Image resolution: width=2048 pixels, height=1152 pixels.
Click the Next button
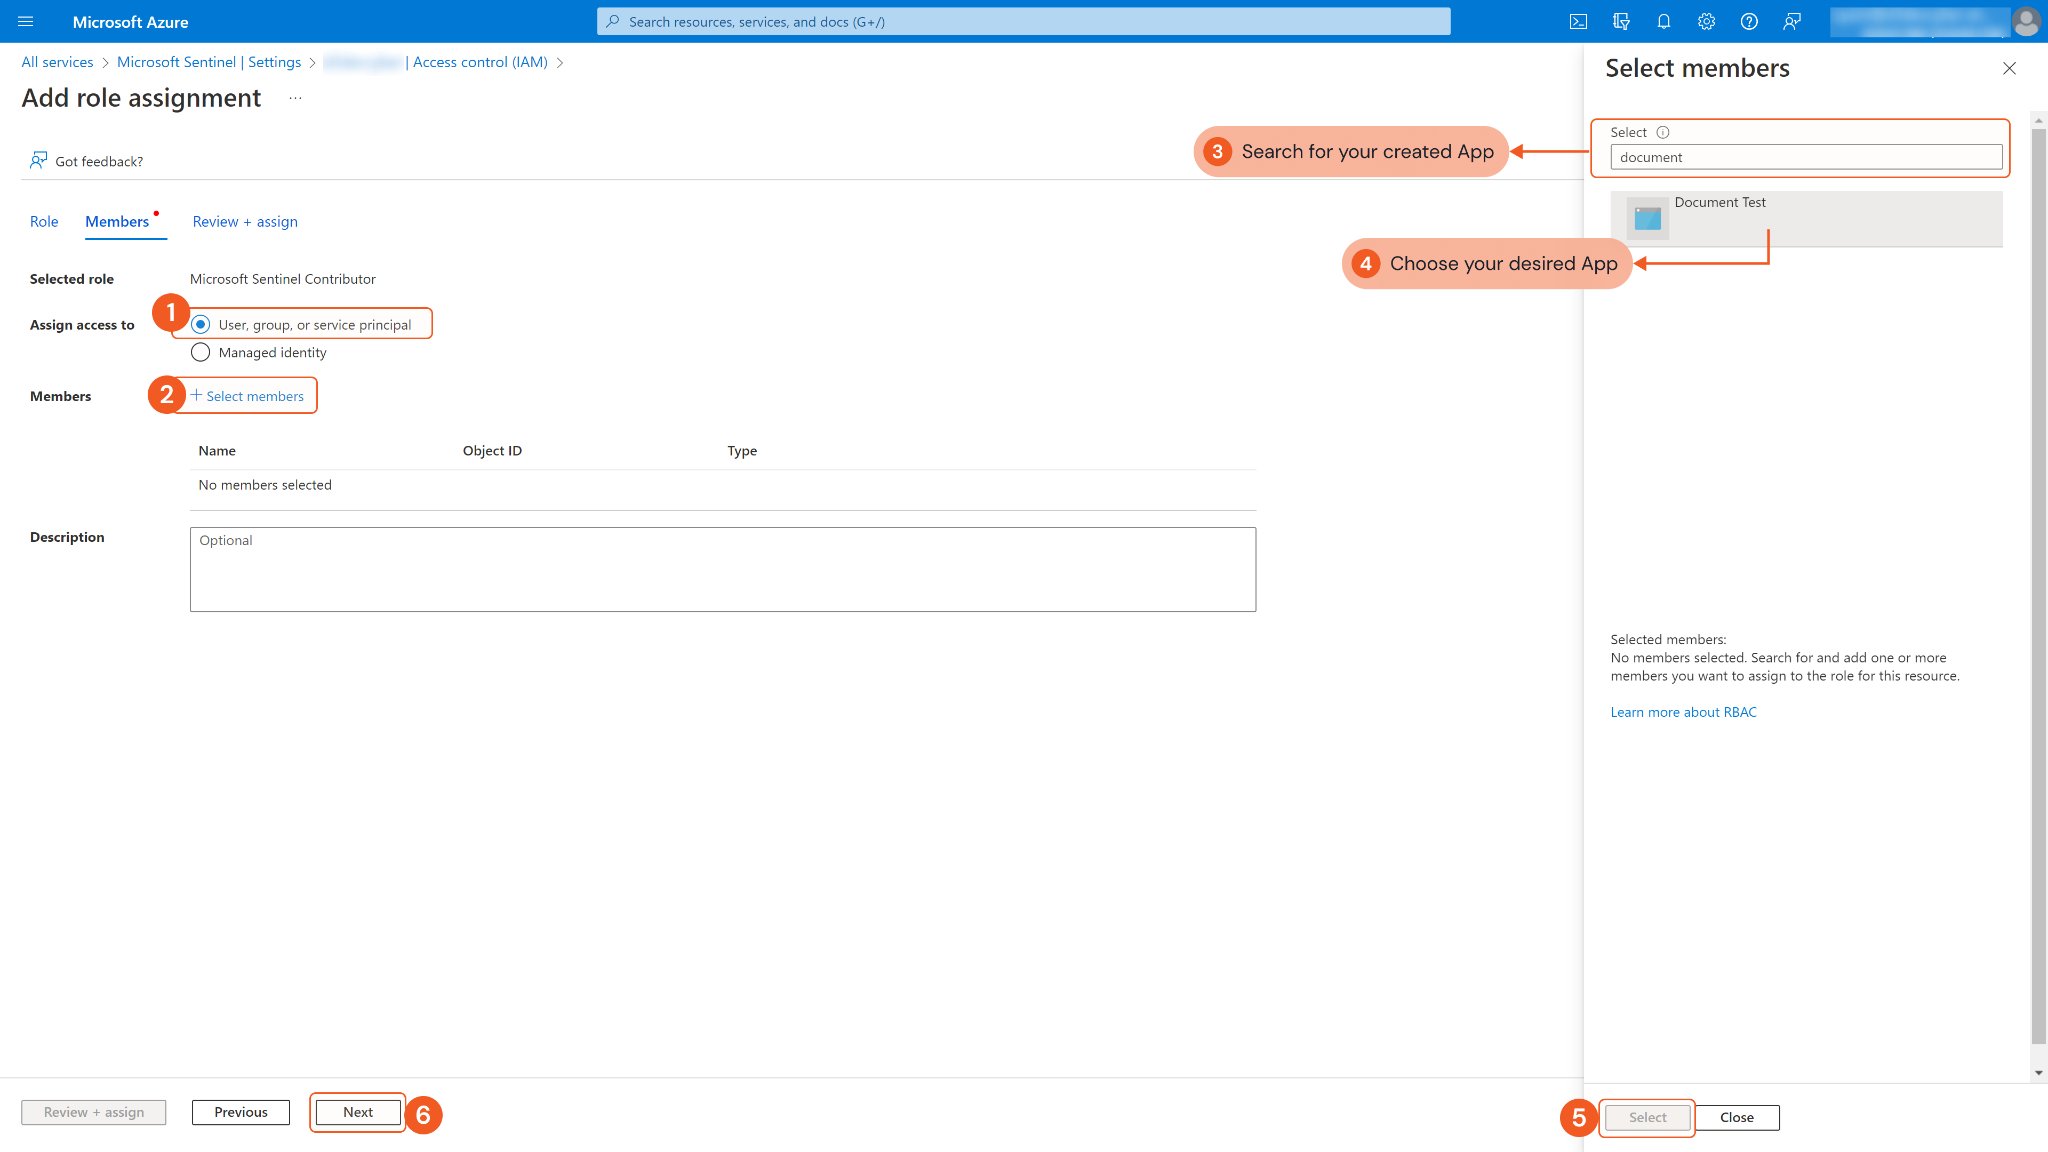coord(358,1112)
